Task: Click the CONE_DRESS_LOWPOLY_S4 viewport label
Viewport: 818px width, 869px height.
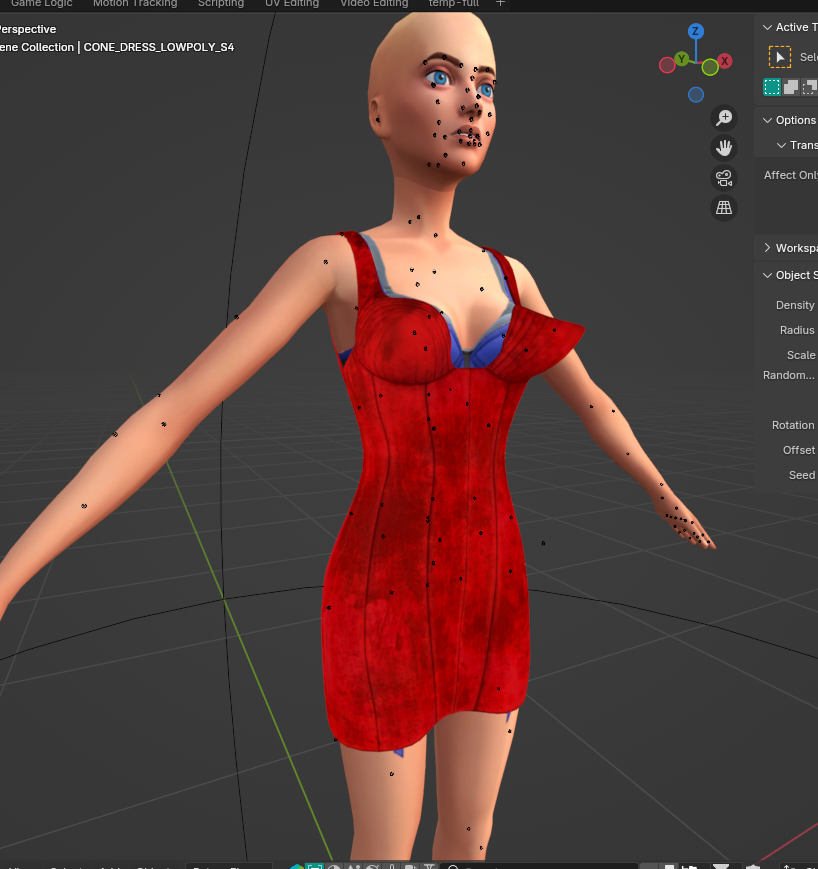Action: tap(159, 47)
